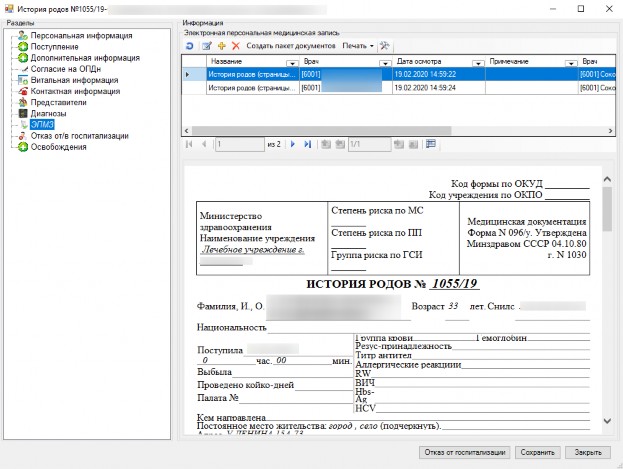This screenshot has width=623, height=469.
Task: Click the horizontal scrollbar of the records grid
Action: pyautogui.click(x=321, y=131)
